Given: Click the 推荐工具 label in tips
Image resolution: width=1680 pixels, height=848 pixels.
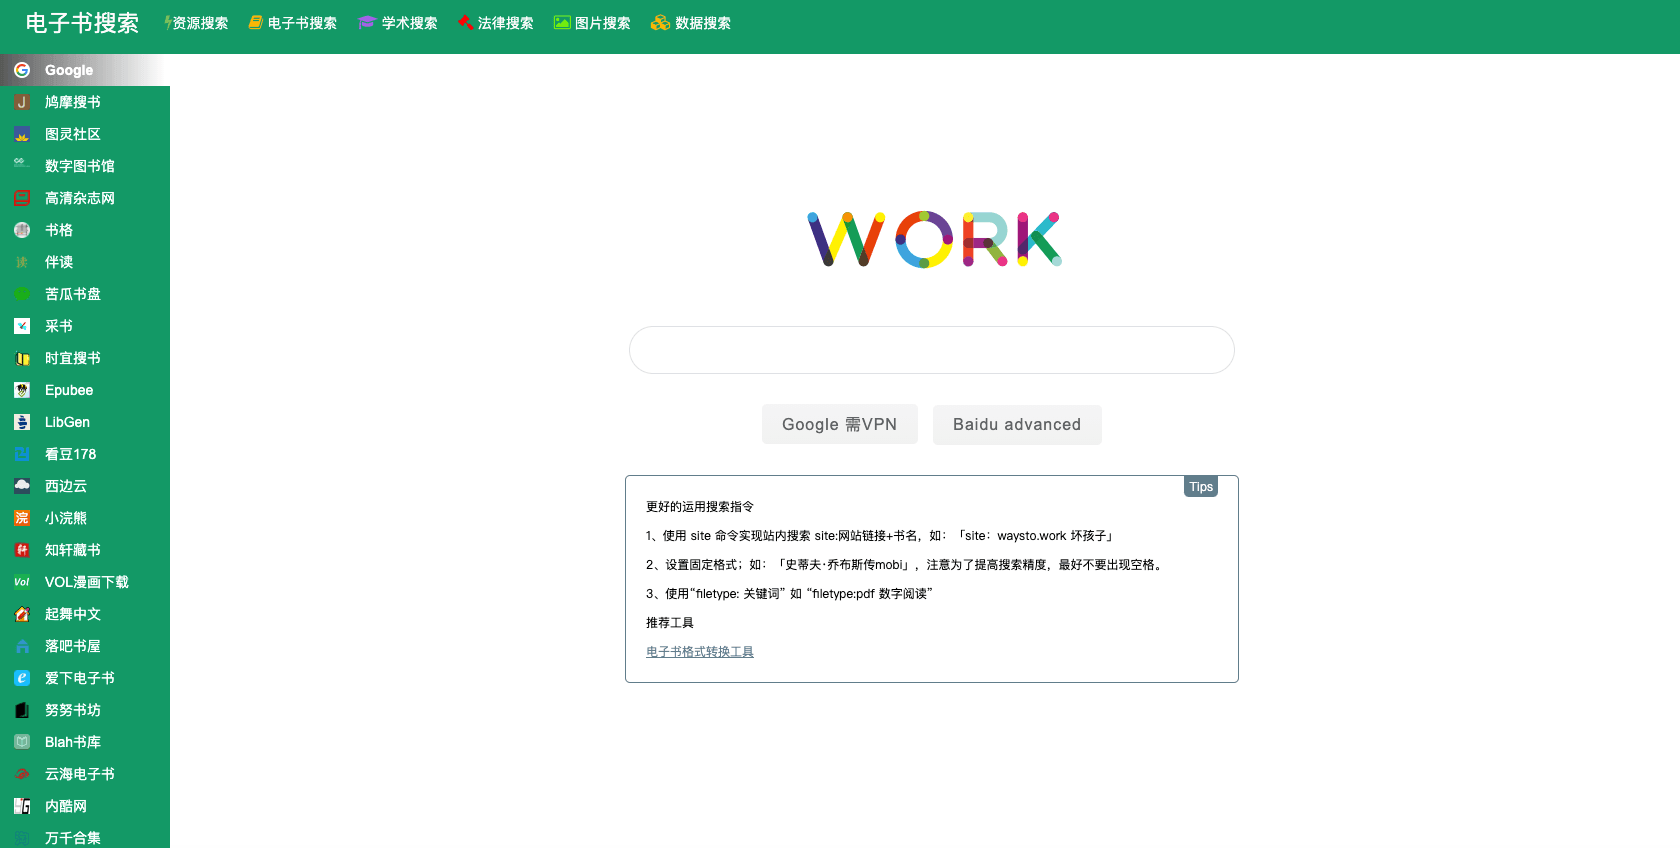Looking at the screenshot, I should (670, 623).
